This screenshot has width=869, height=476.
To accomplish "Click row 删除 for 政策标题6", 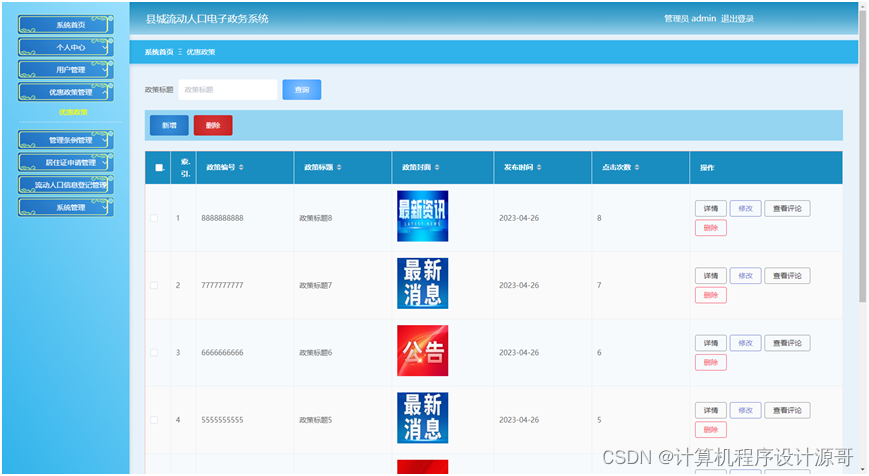I will [710, 362].
